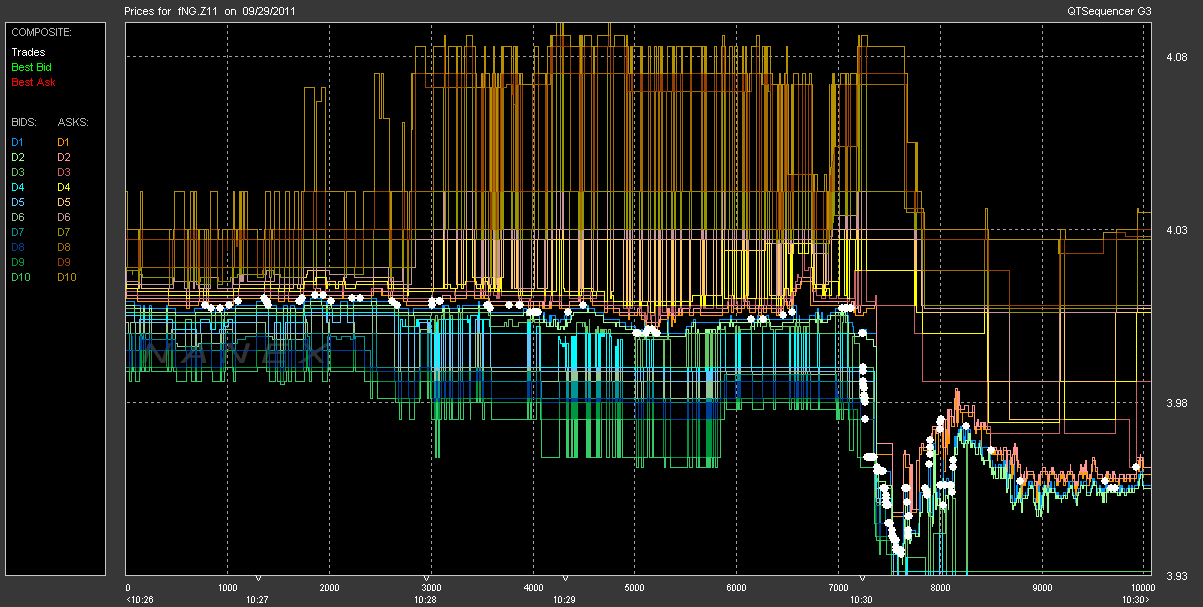Click the 'QTSequencer G3' label
Screen dimensions: 1203x607
(x=1110, y=10)
